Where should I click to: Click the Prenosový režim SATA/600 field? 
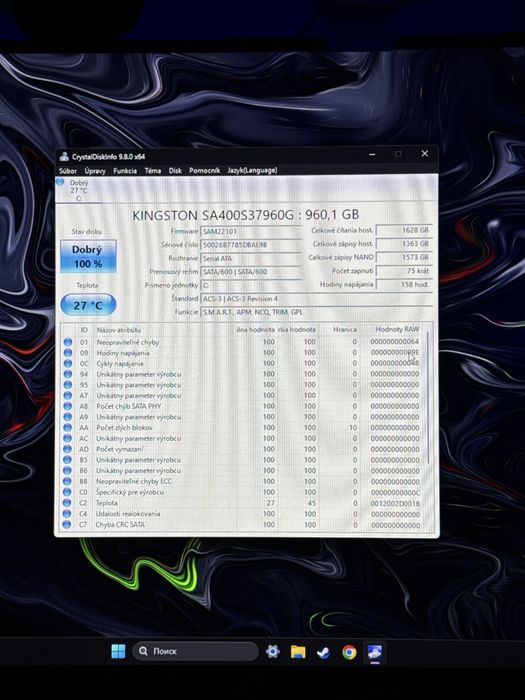pos(251,272)
